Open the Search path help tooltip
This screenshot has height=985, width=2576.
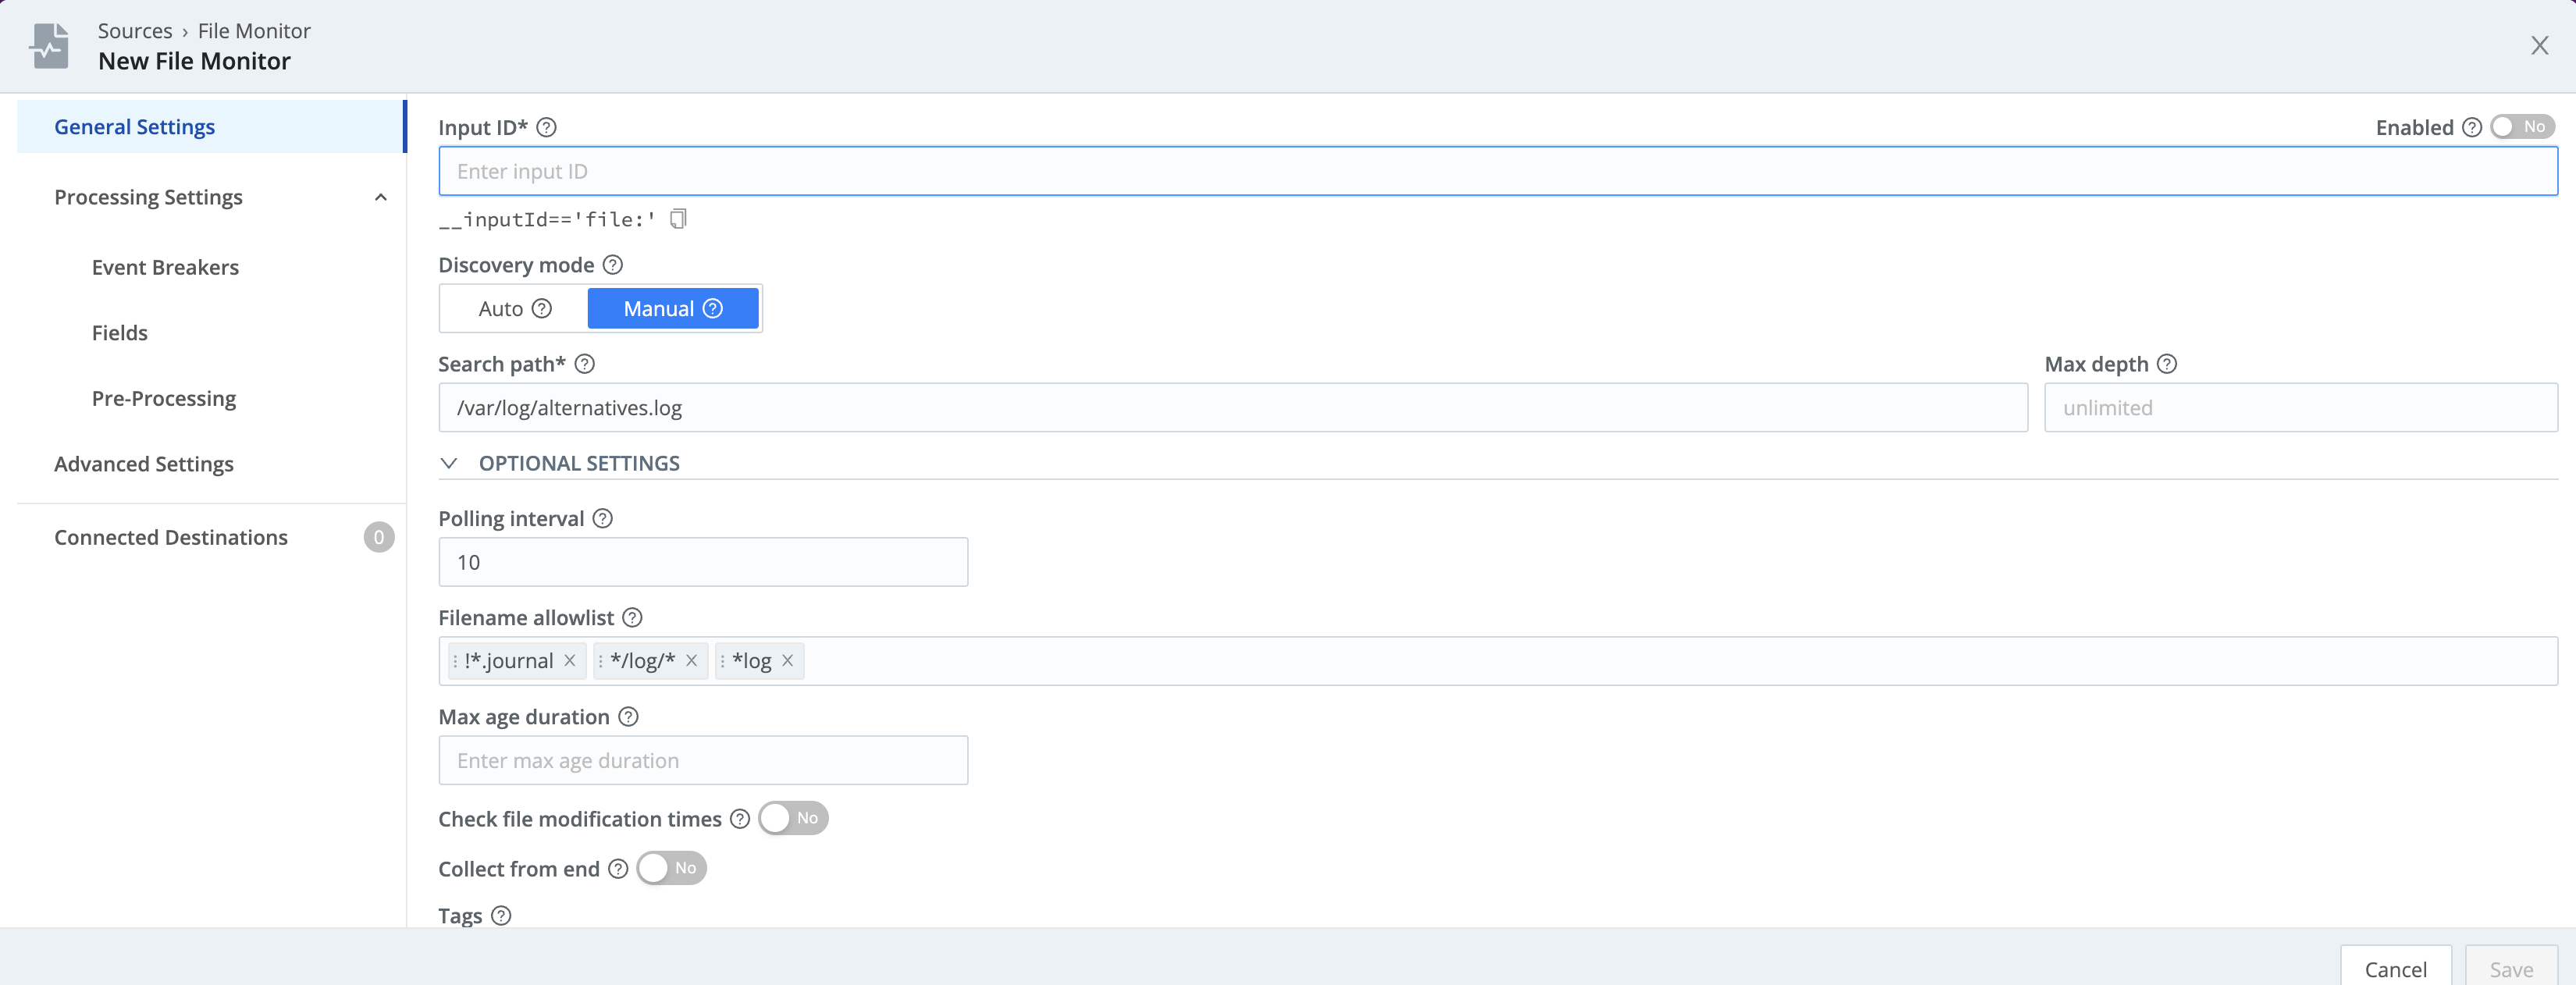[583, 364]
